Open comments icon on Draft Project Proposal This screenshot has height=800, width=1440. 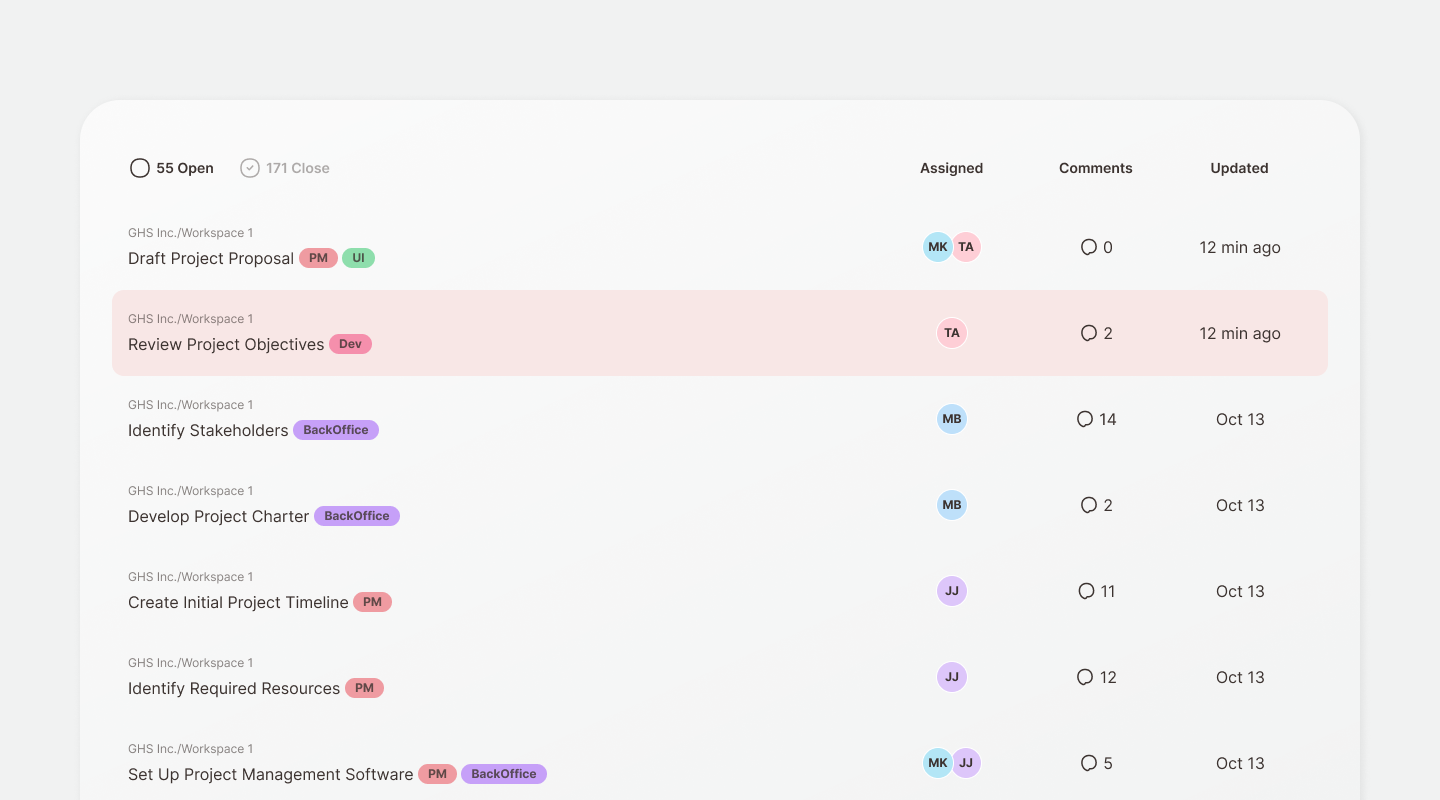[1089, 247]
